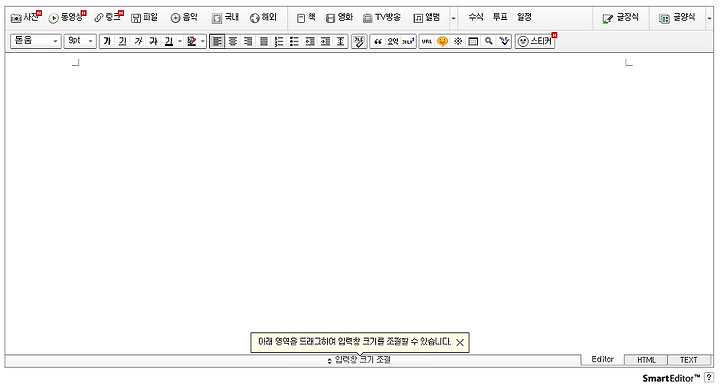Attach a link using 링크
The width and height of the screenshot is (720, 389).
(x=108, y=18)
